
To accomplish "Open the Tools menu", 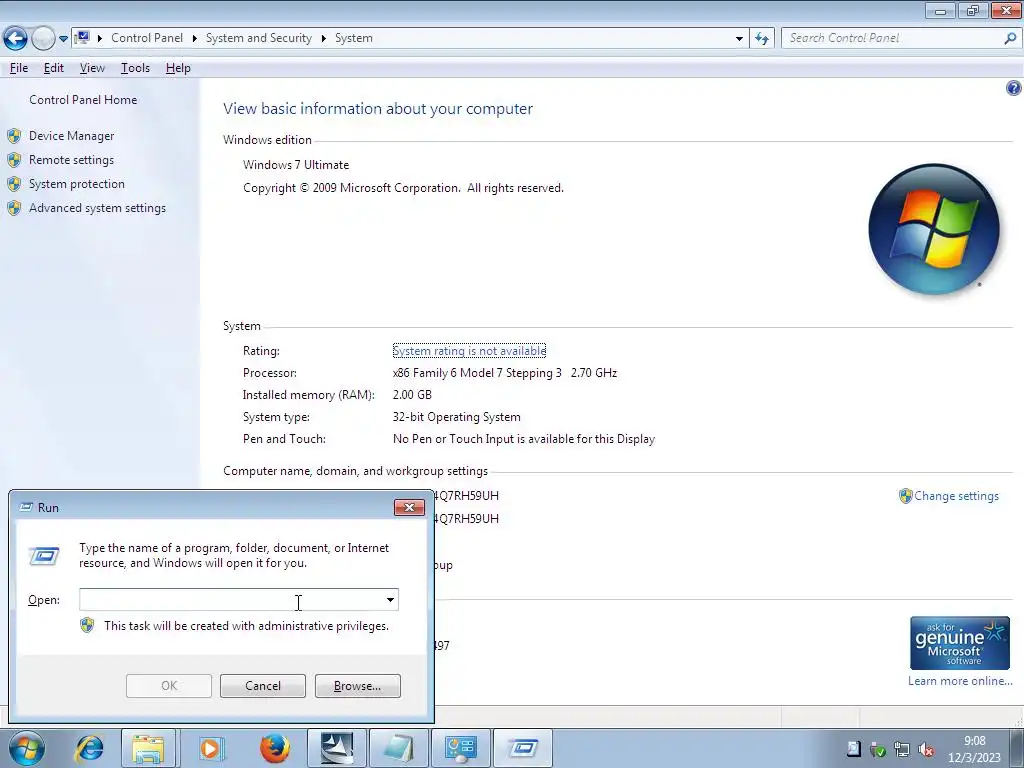I will [135, 68].
